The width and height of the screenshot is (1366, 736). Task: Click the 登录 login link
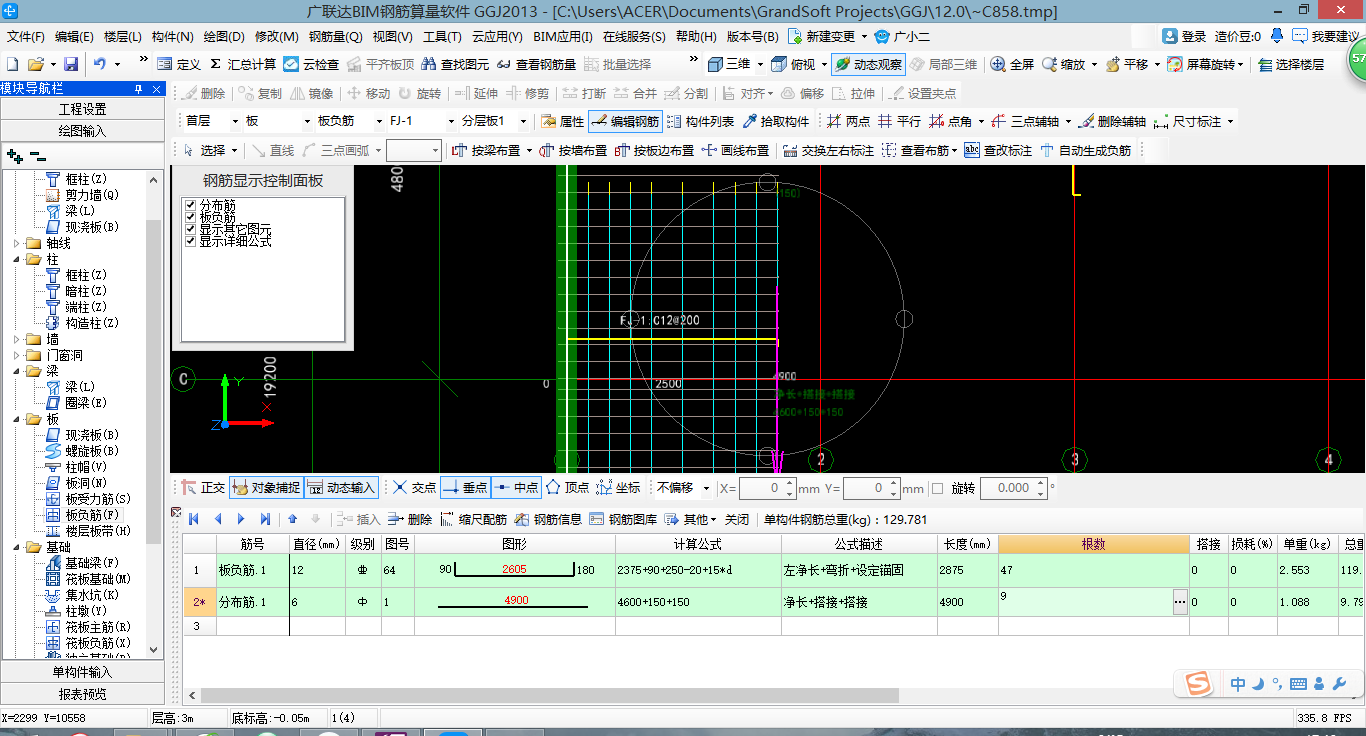(x=1185, y=36)
